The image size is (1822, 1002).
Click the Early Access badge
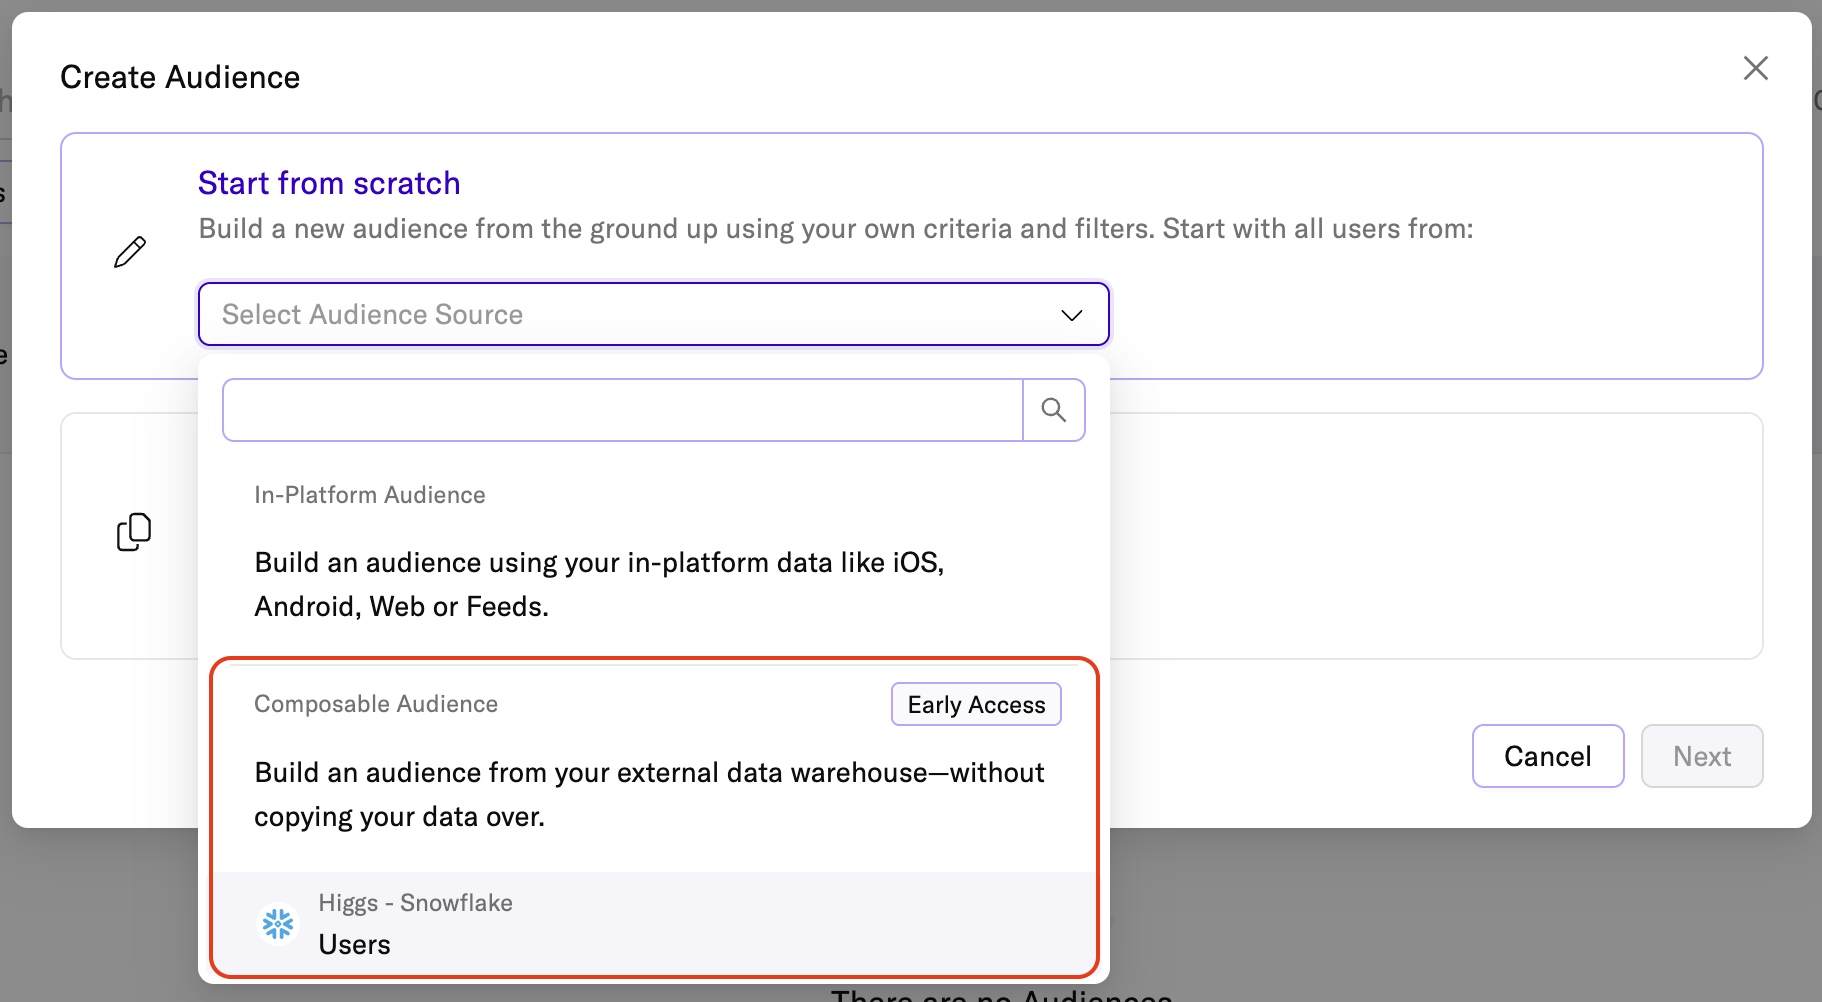pyautogui.click(x=975, y=705)
